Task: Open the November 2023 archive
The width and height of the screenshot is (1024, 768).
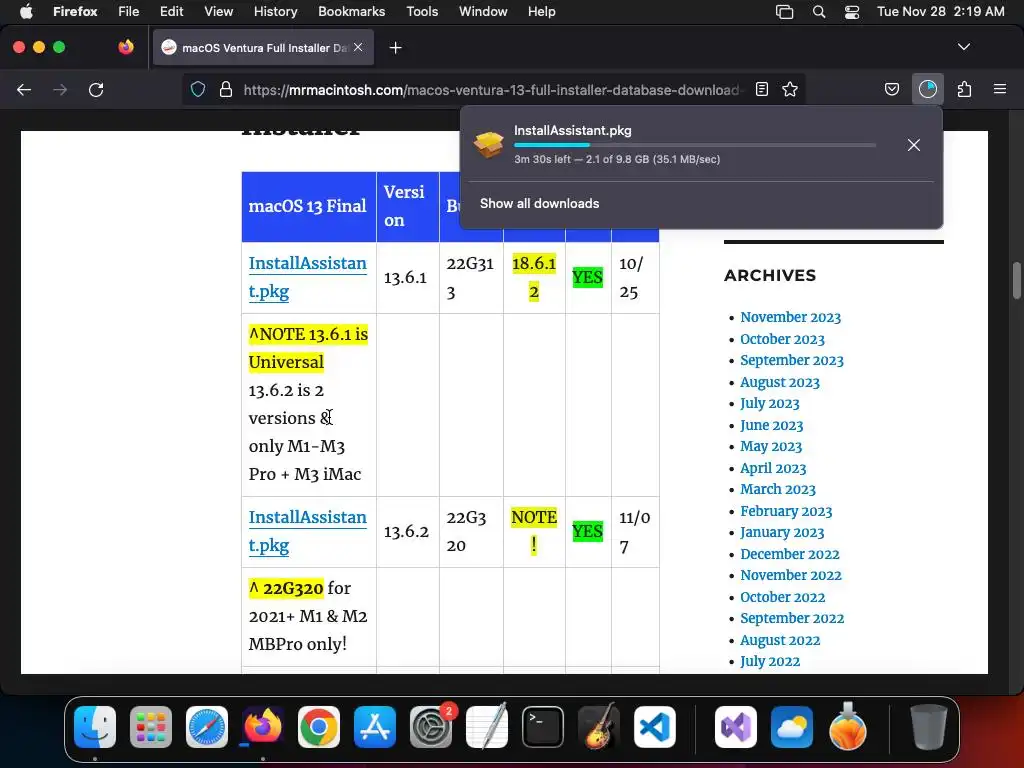Action: pos(790,317)
